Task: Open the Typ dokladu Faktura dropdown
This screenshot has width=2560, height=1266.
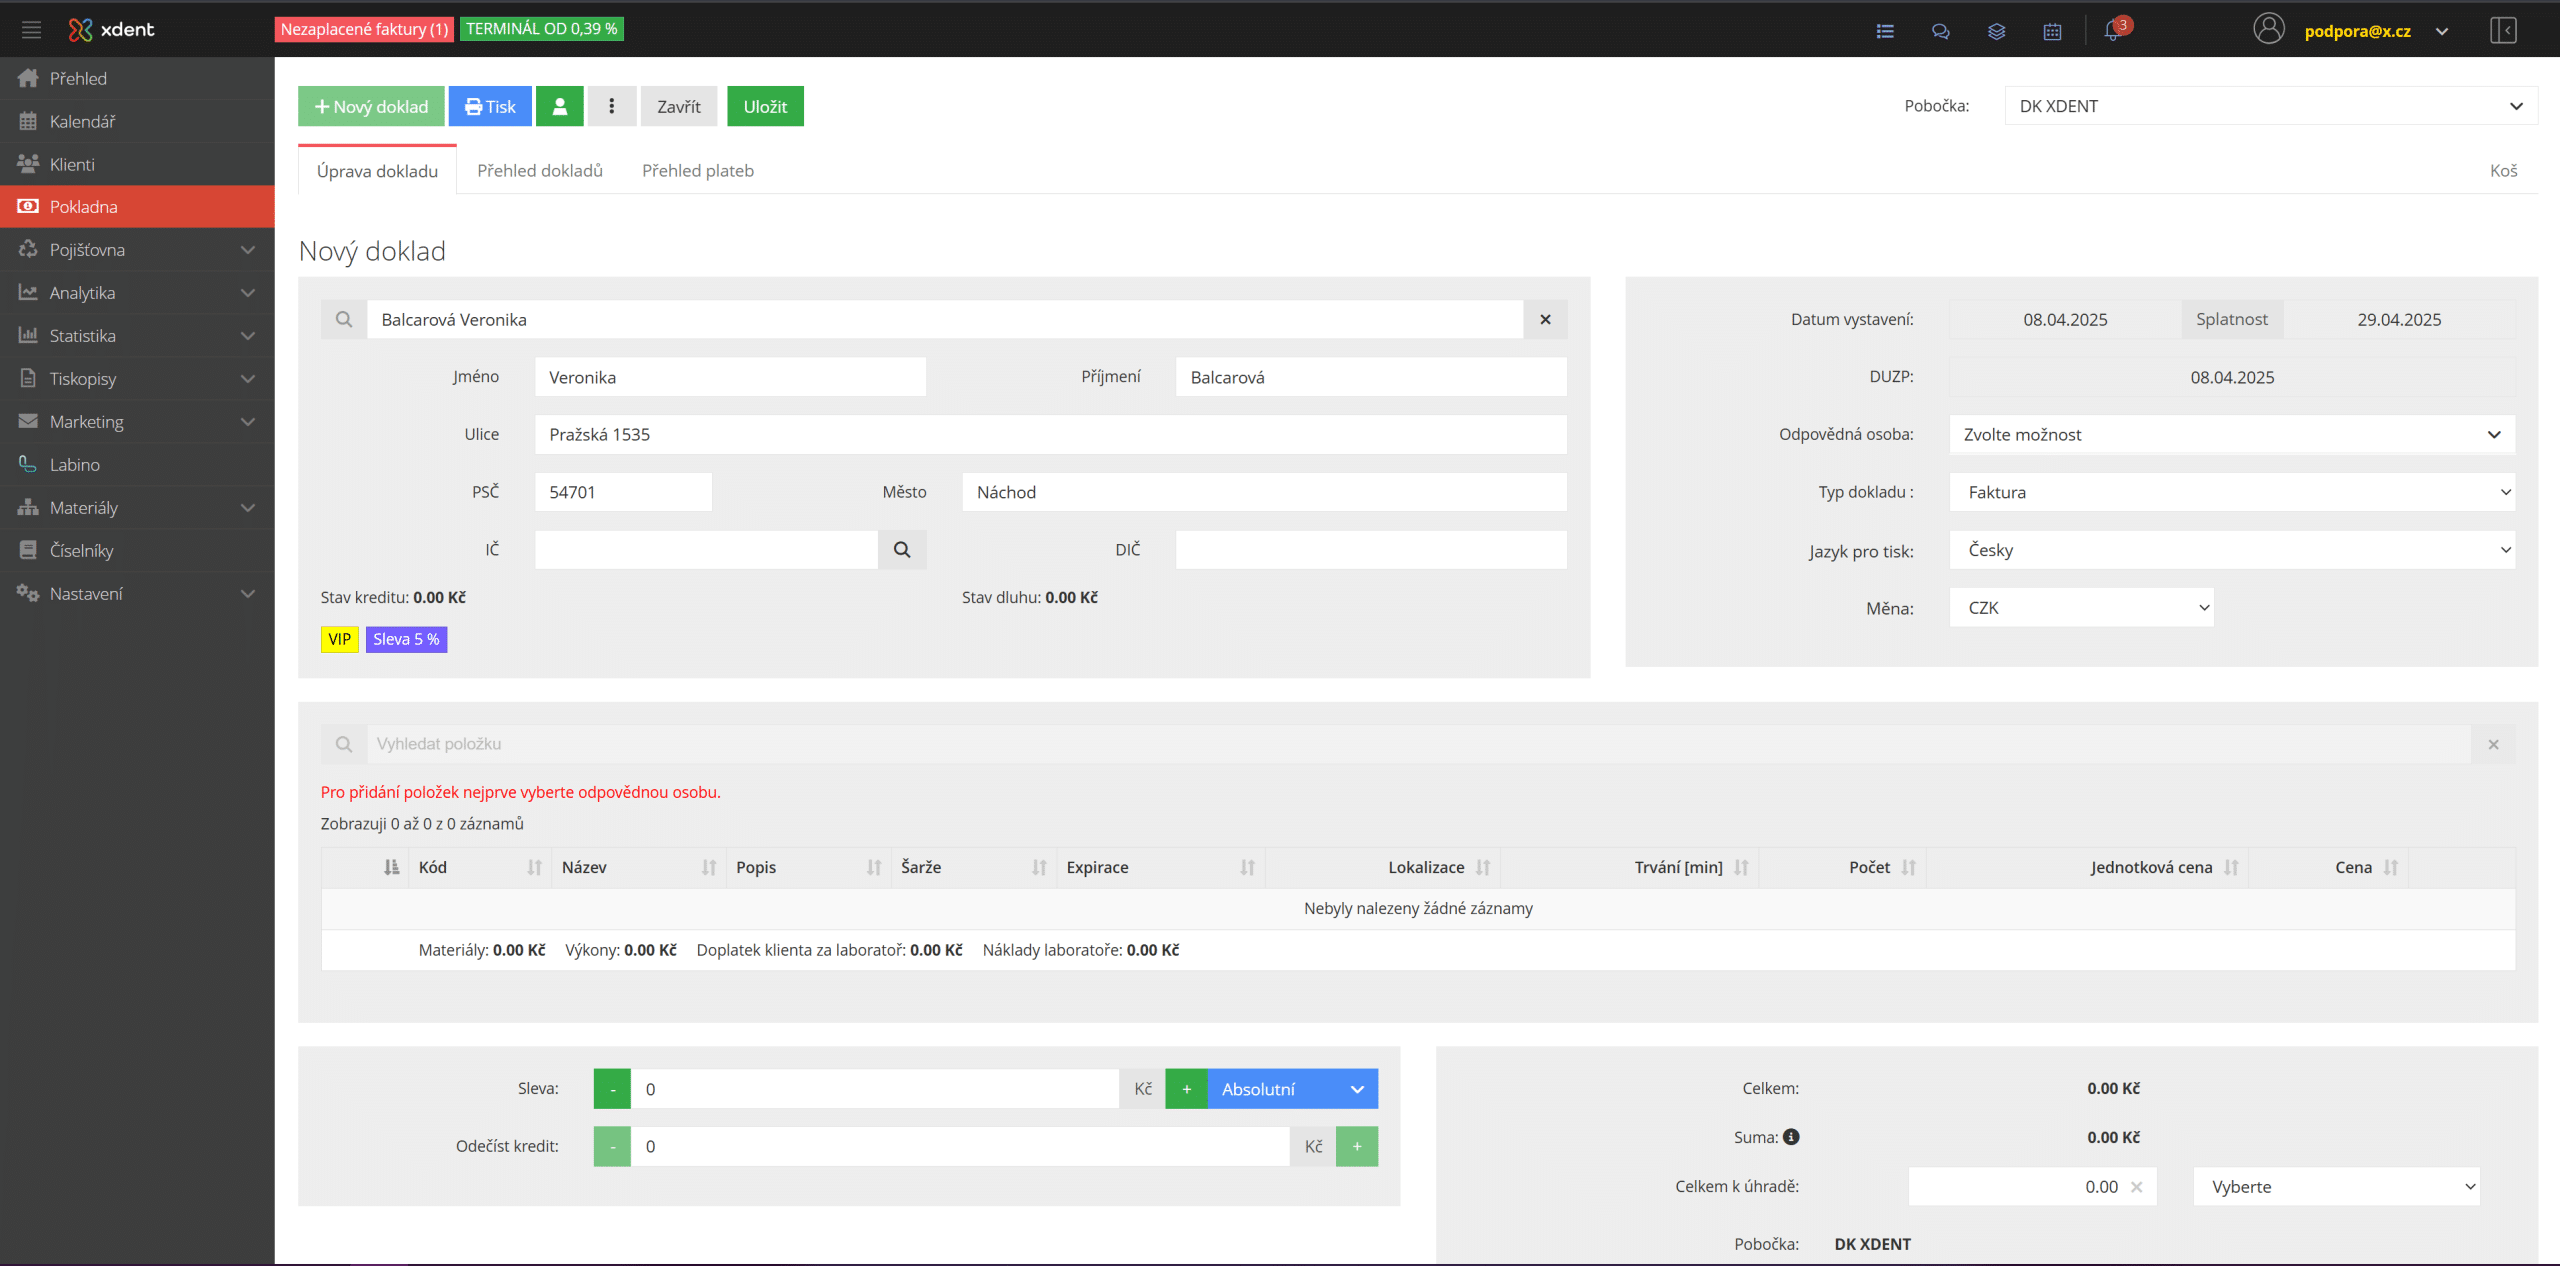Action: 2231,492
